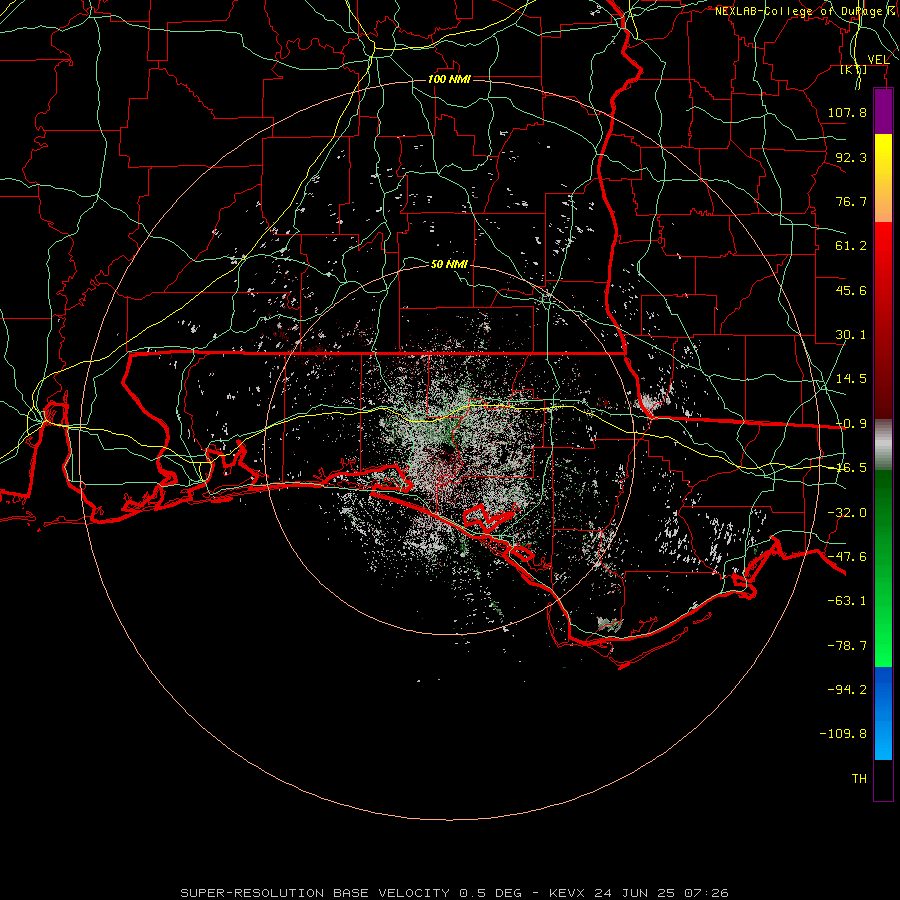
Task: Click the blue segment of the velocity color bar
Action: 883,713
